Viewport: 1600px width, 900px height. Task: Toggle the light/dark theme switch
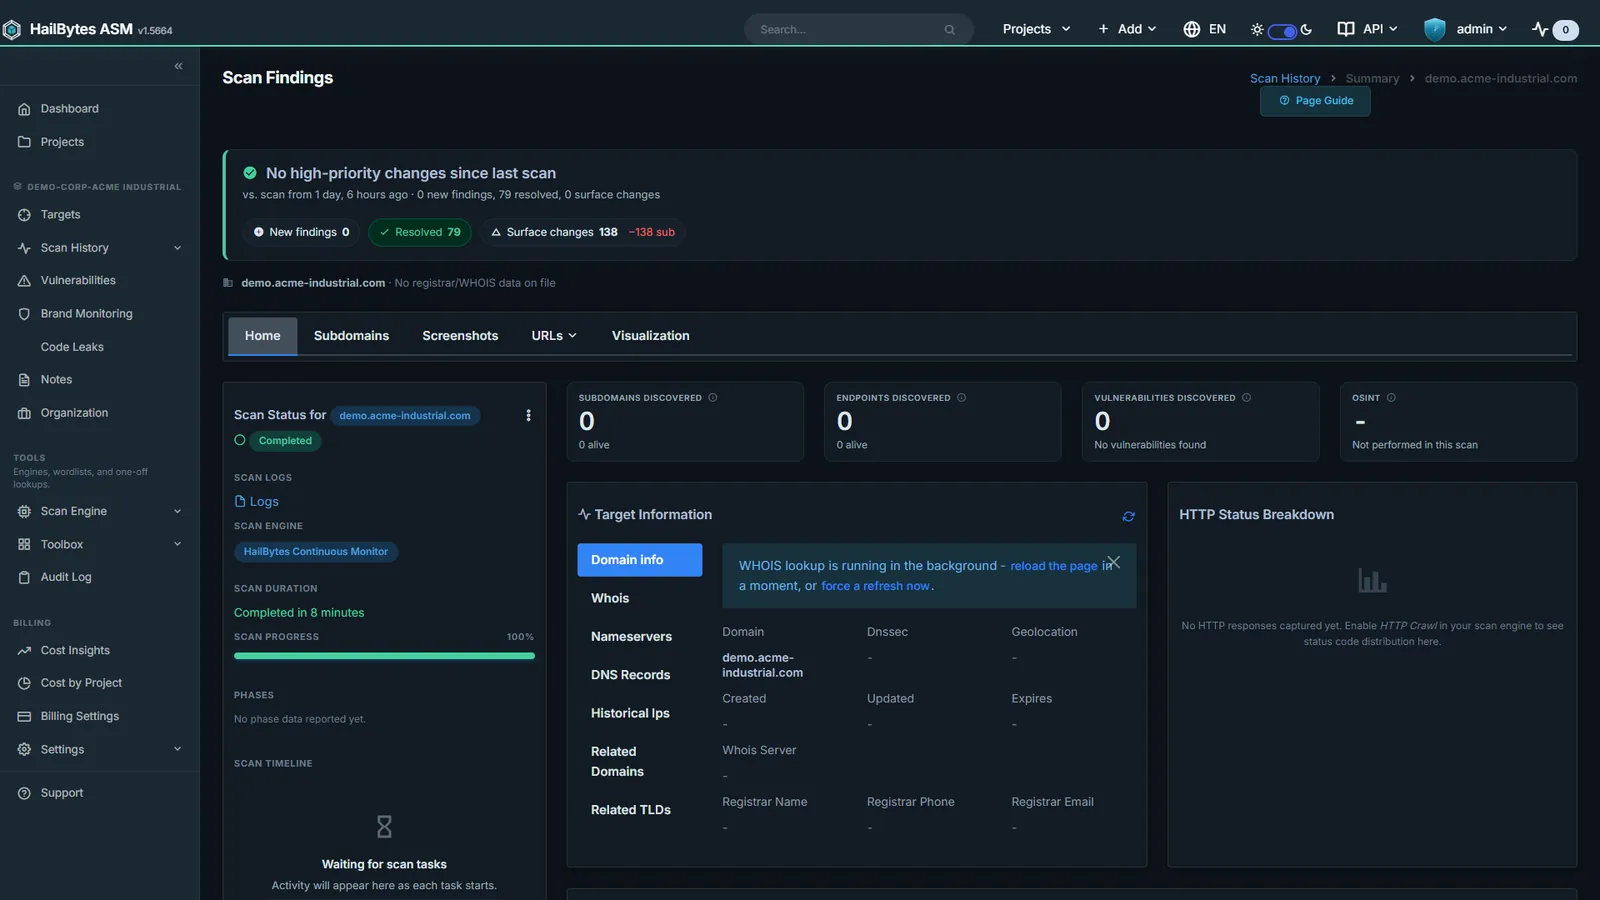tap(1282, 31)
